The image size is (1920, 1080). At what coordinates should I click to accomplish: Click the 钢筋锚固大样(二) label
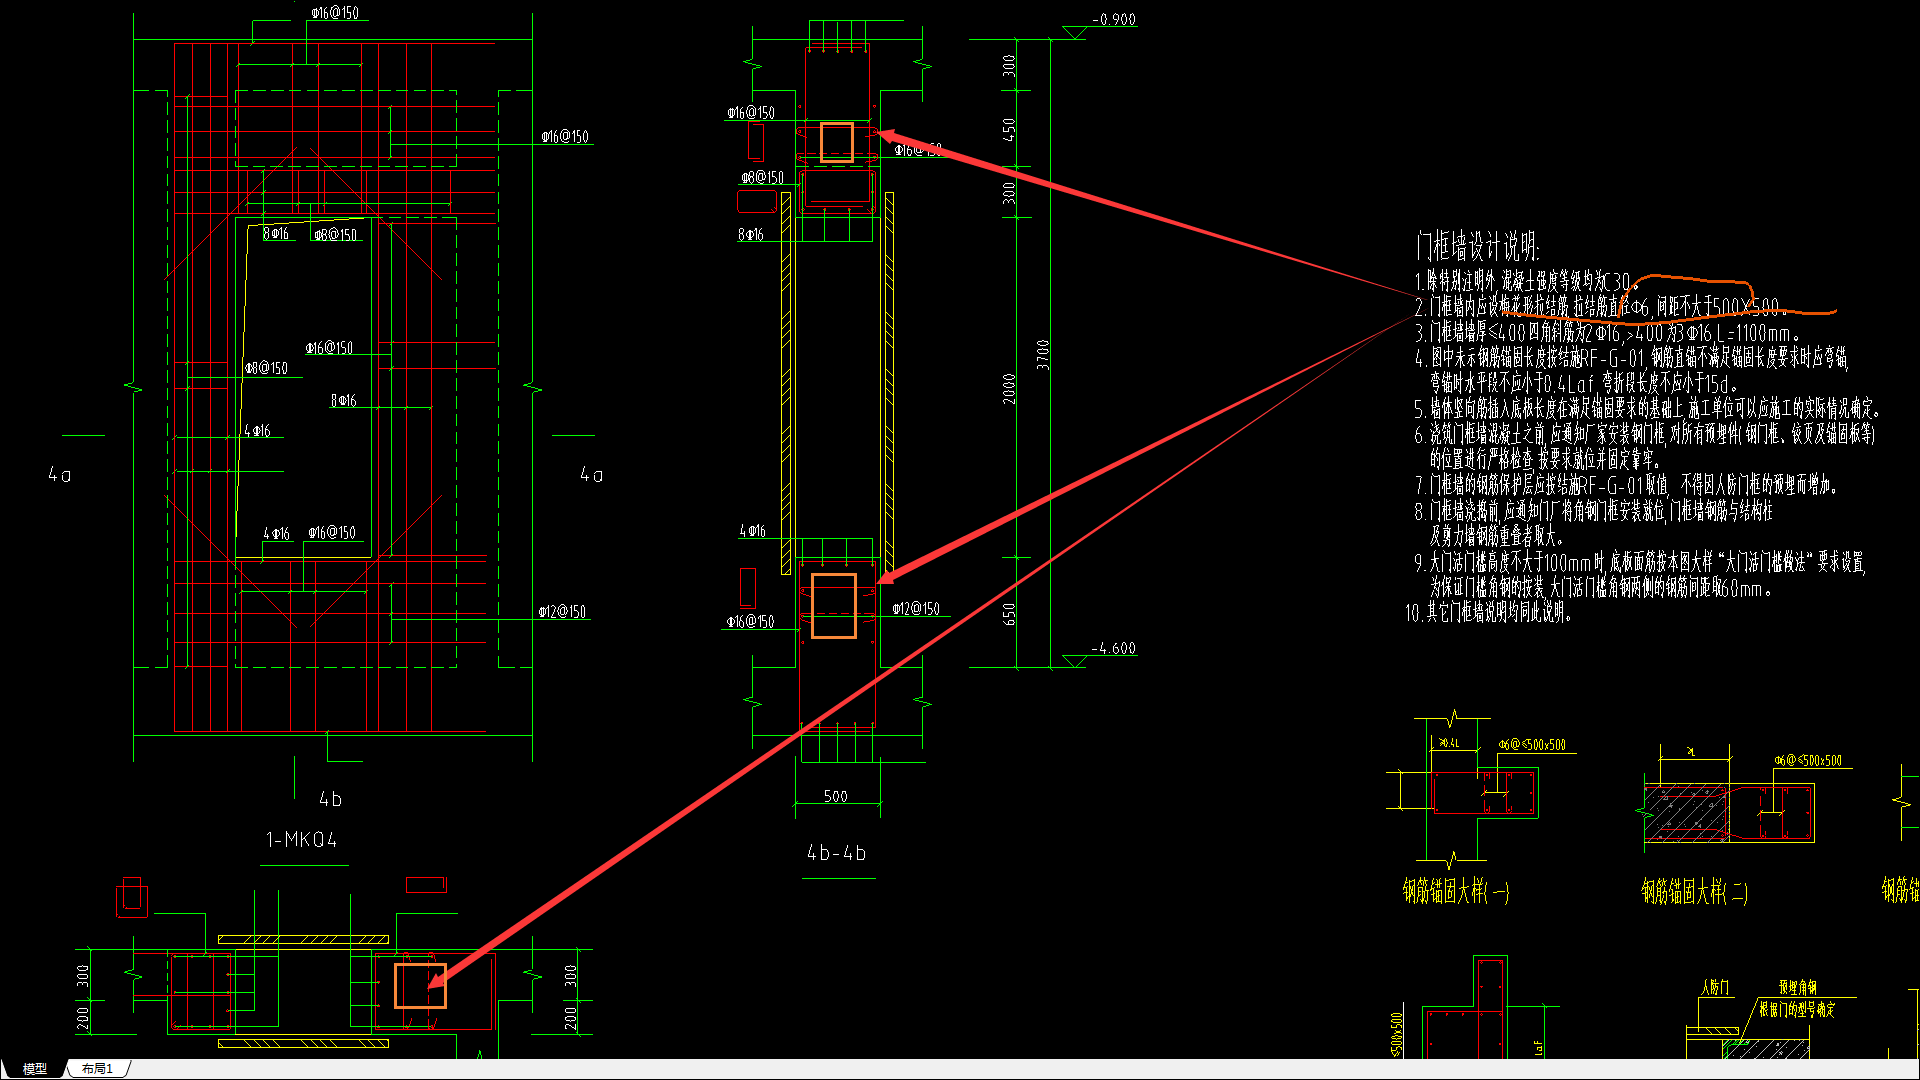tap(1695, 891)
